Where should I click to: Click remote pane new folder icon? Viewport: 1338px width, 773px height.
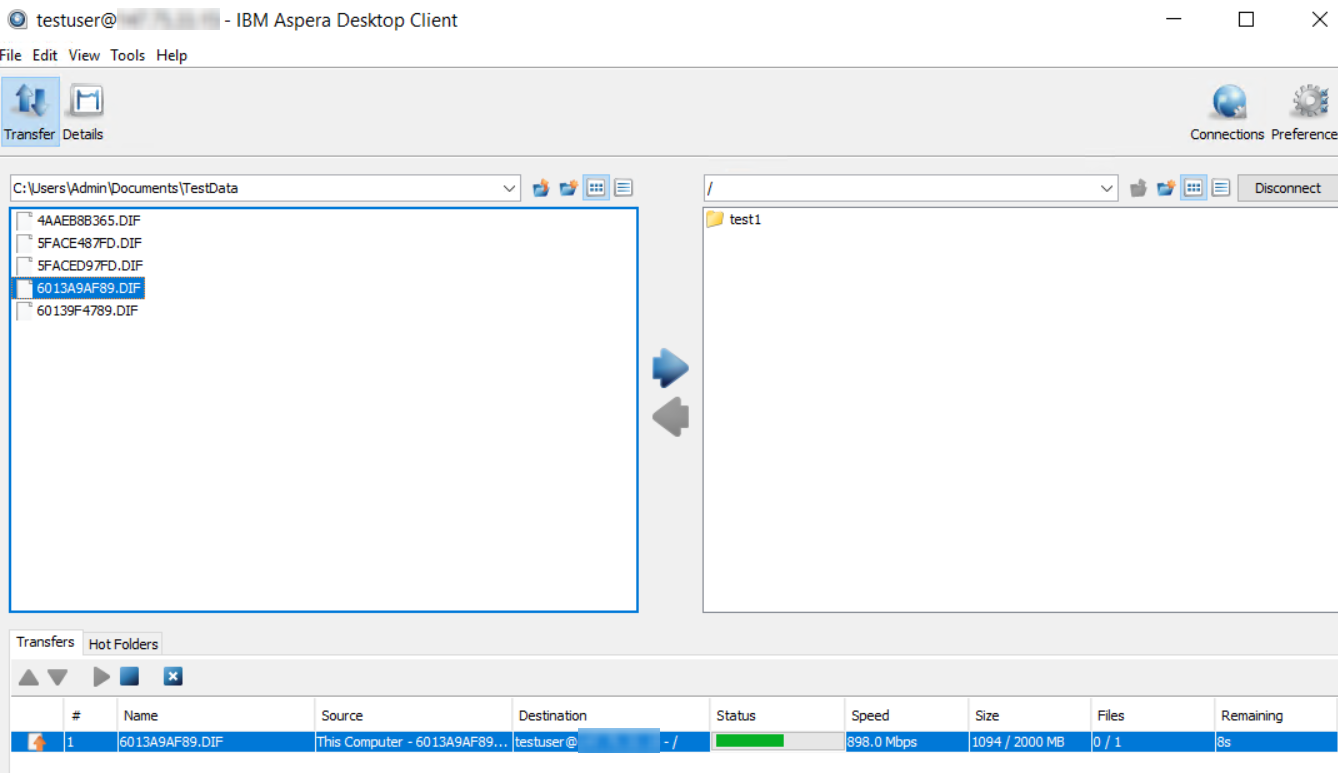(1166, 188)
